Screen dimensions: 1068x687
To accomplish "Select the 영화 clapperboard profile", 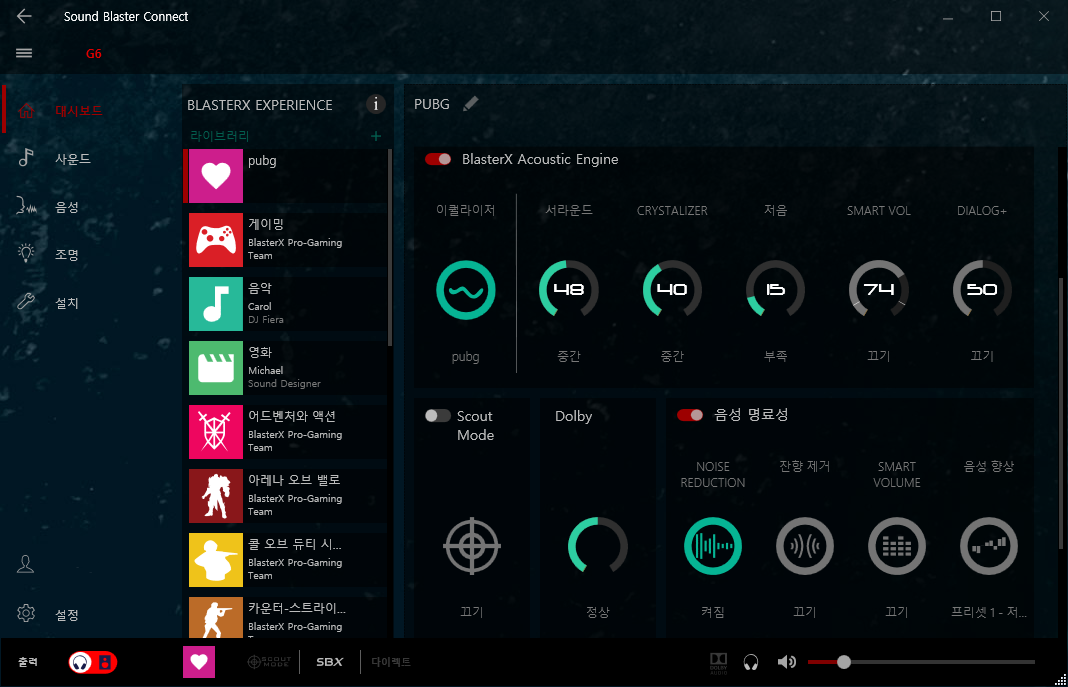I will tap(287, 368).
